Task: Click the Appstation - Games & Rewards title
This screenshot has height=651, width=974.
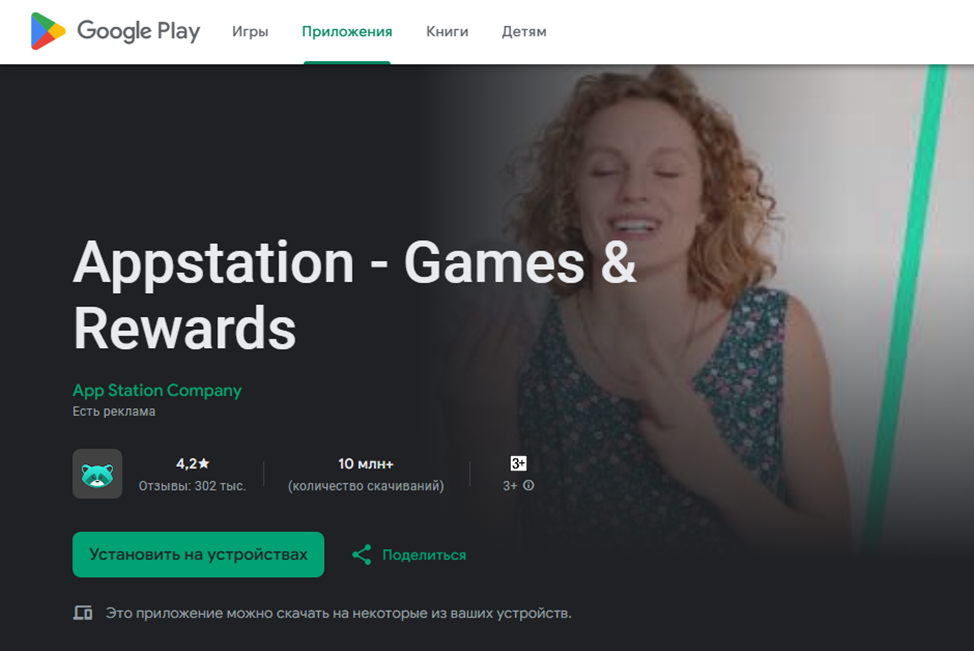Action: (x=354, y=296)
